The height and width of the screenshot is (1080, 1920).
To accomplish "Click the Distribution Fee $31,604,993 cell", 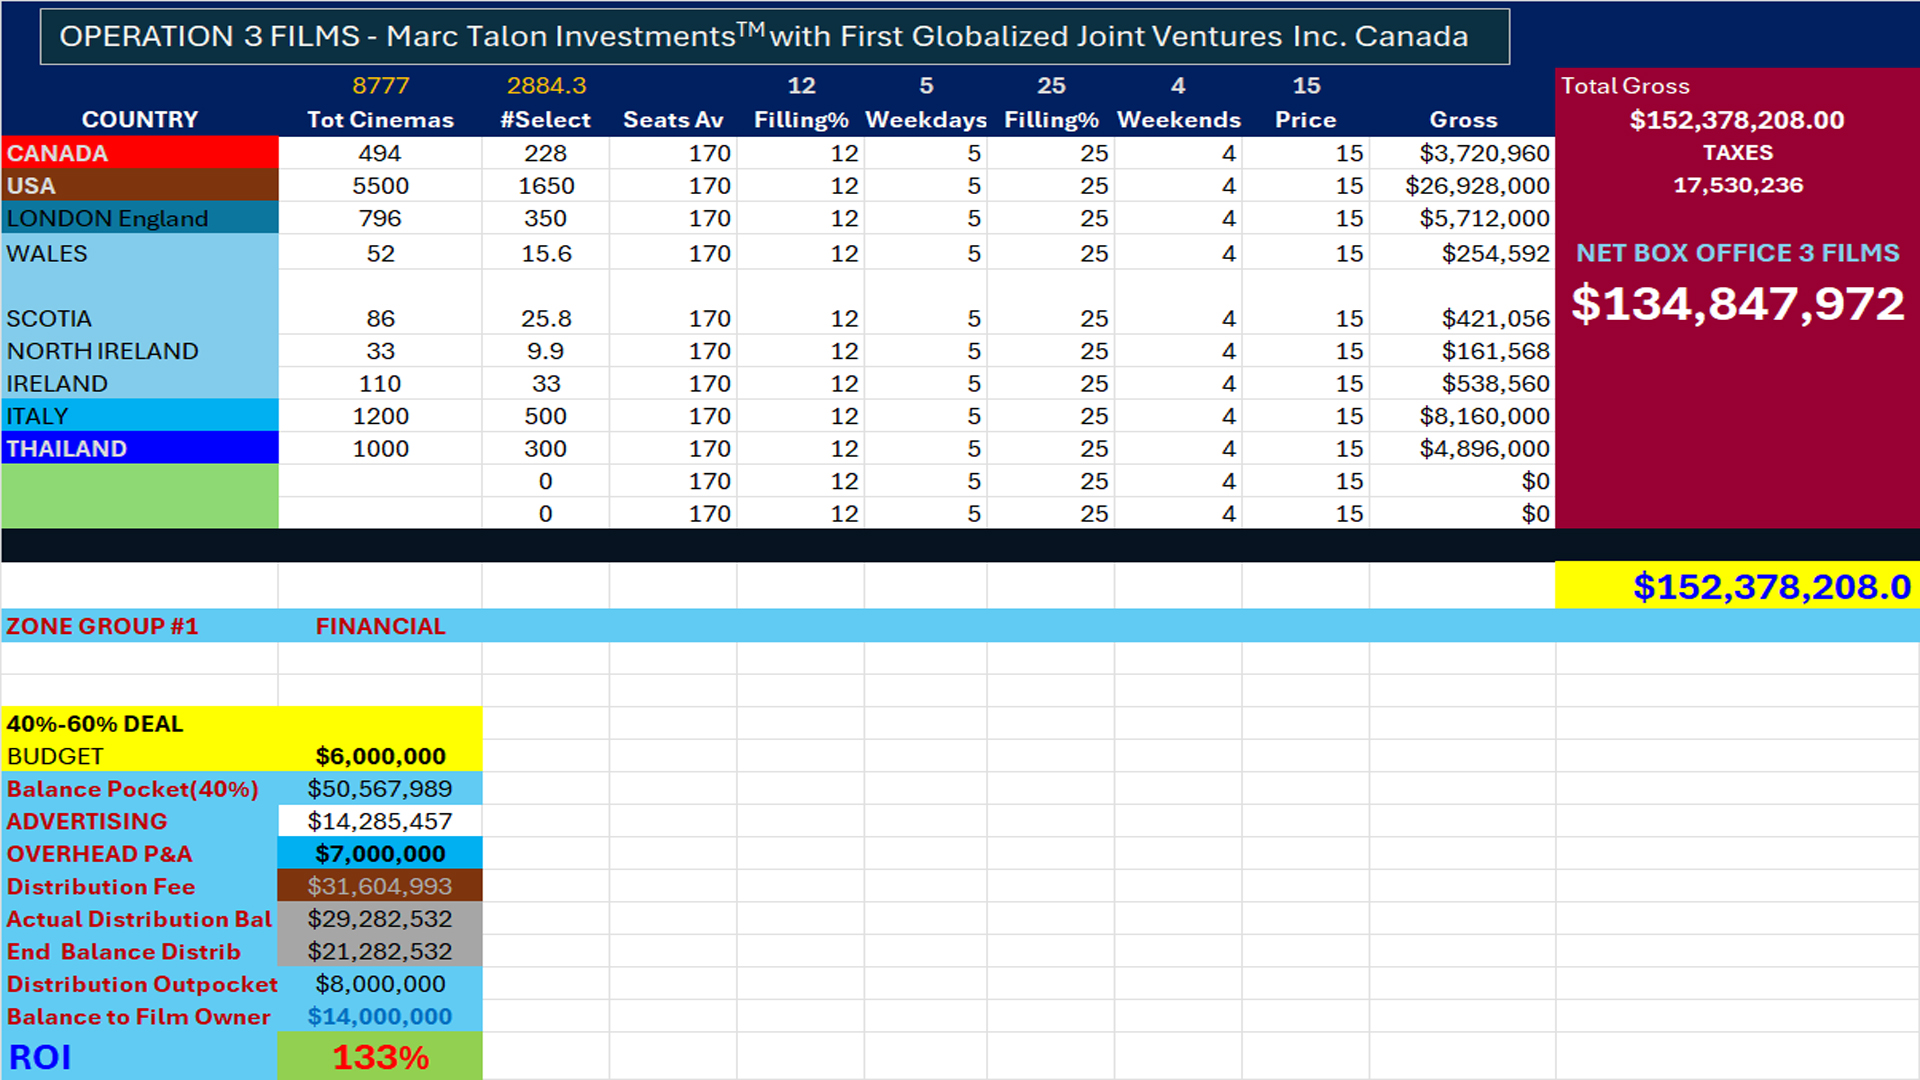I will coord(380,886).
